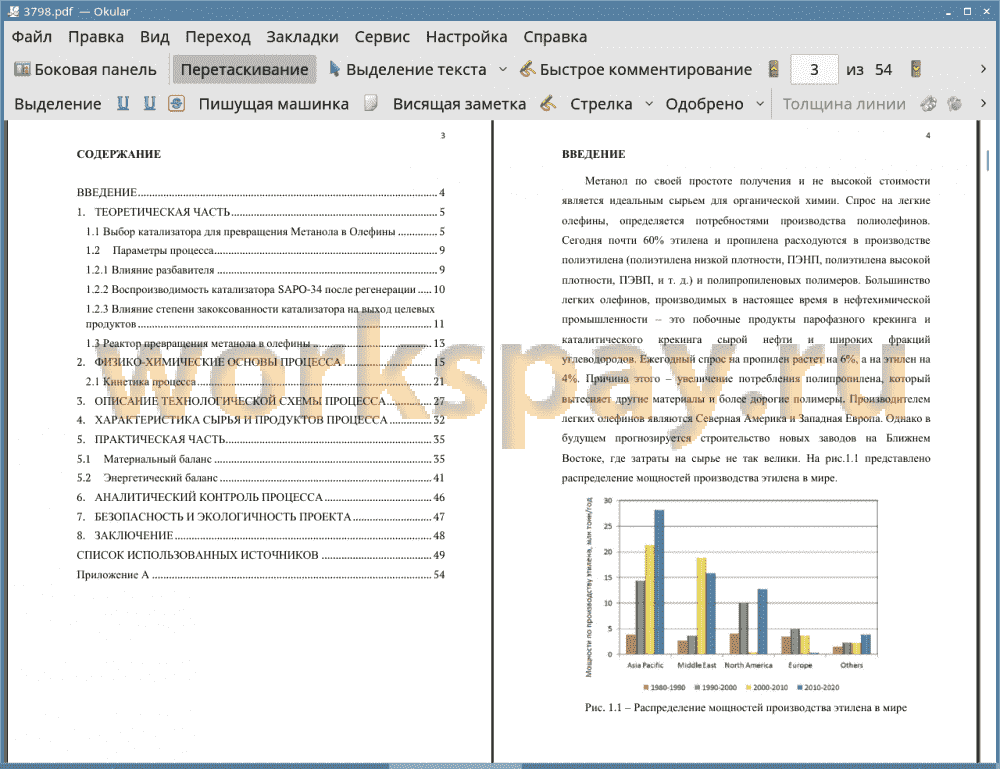Select the Выделение highlighter tool

pyautogui.click(x=57, y=104)
